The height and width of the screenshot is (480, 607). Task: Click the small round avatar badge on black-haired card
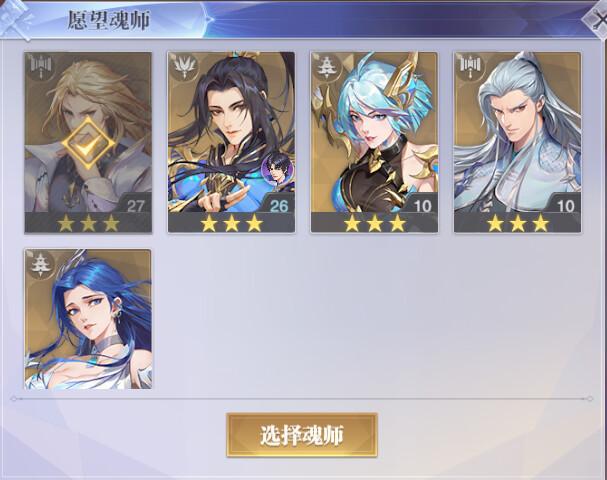coord(278,169)
